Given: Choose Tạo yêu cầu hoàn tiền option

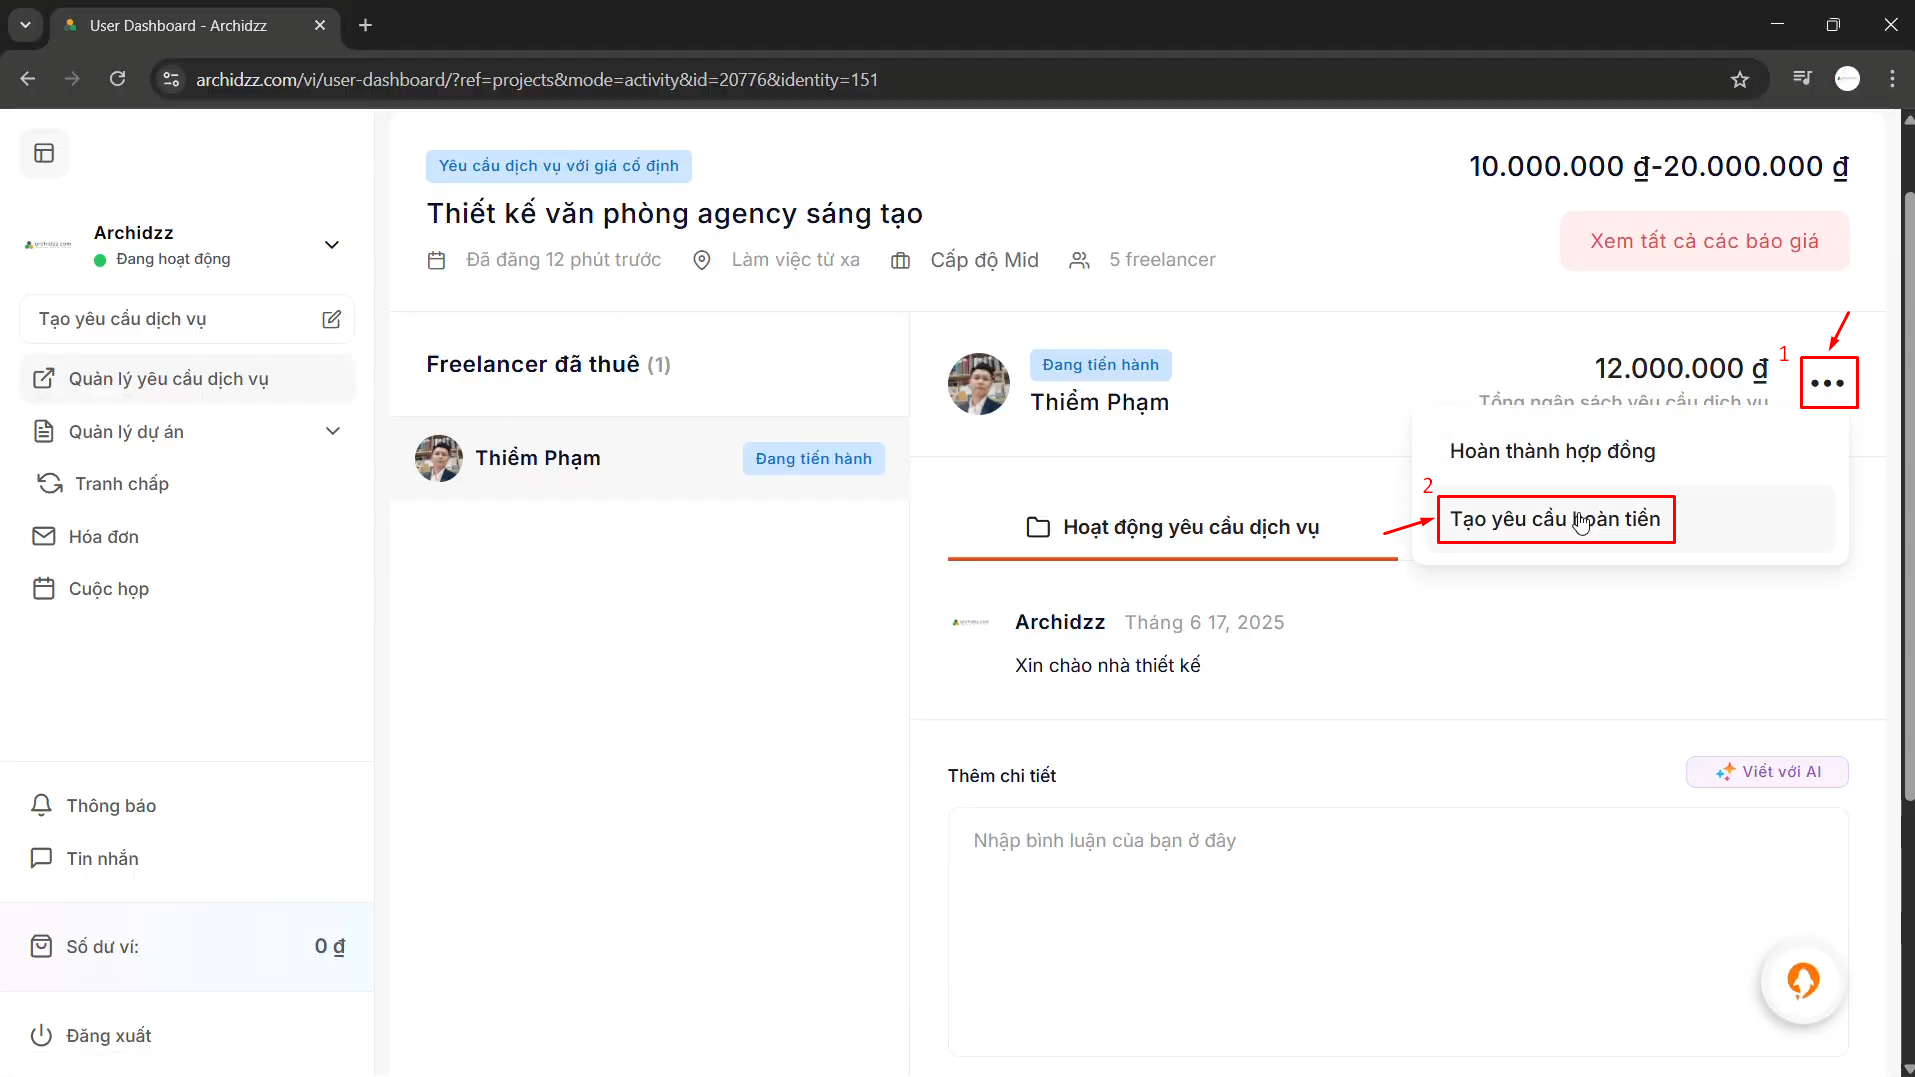Looking at the screenshot, I should [x=1555, y=520].
